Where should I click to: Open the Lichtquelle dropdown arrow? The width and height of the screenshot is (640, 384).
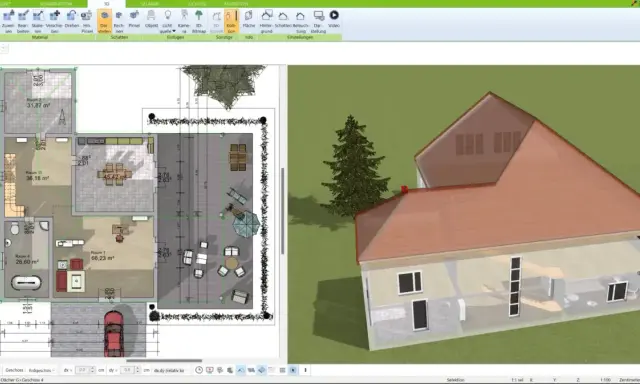tap(174, 31)
